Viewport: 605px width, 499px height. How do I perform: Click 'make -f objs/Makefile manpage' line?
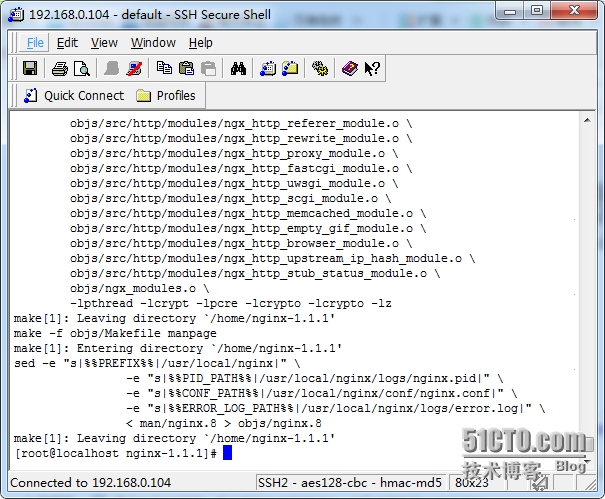(115, 333)
